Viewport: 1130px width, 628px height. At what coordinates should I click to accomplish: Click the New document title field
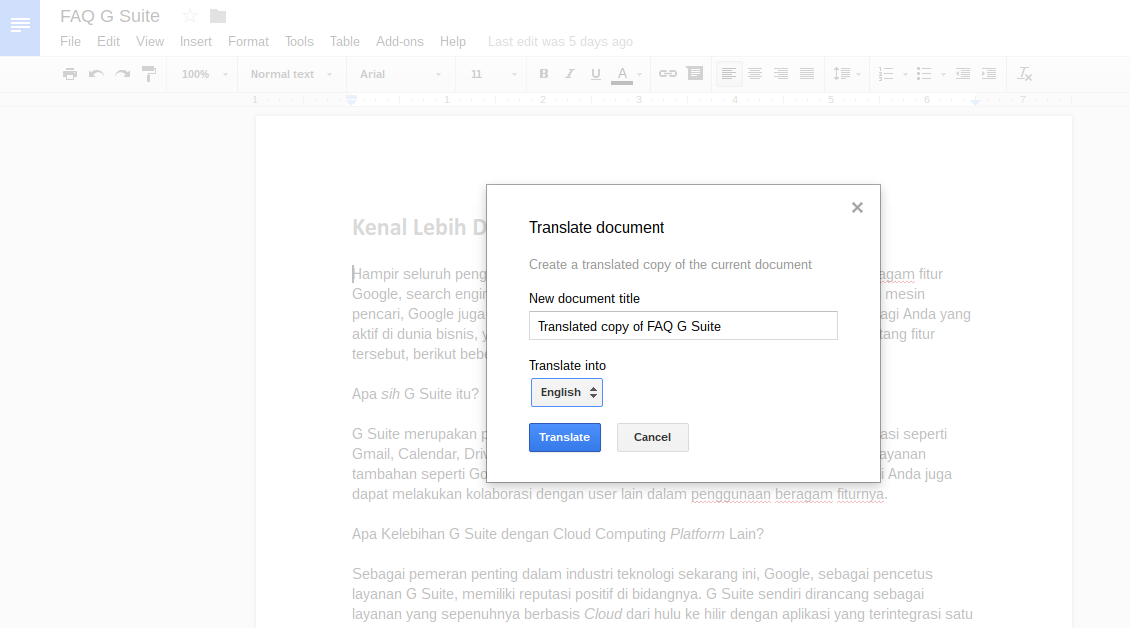point(683,326)
